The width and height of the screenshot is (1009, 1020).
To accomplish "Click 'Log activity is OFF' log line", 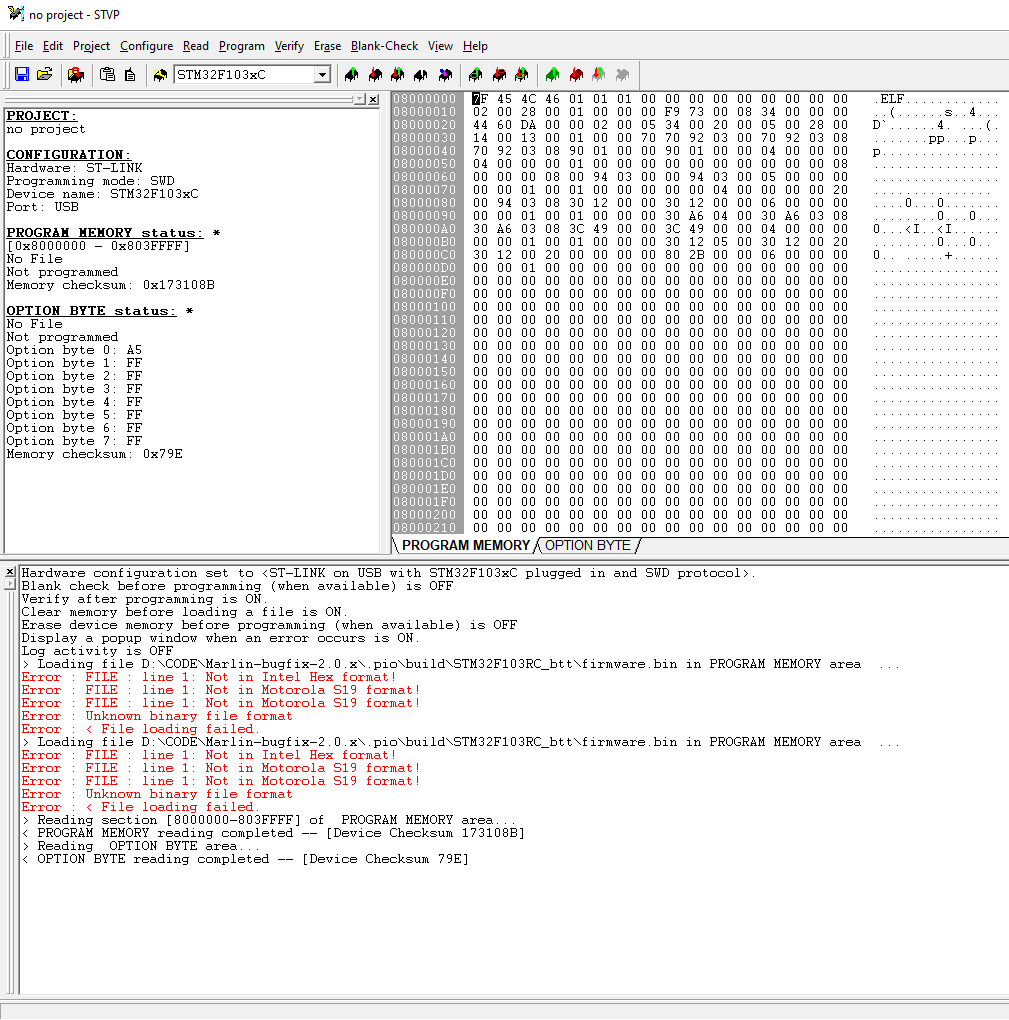I will (x=97, y=651).
